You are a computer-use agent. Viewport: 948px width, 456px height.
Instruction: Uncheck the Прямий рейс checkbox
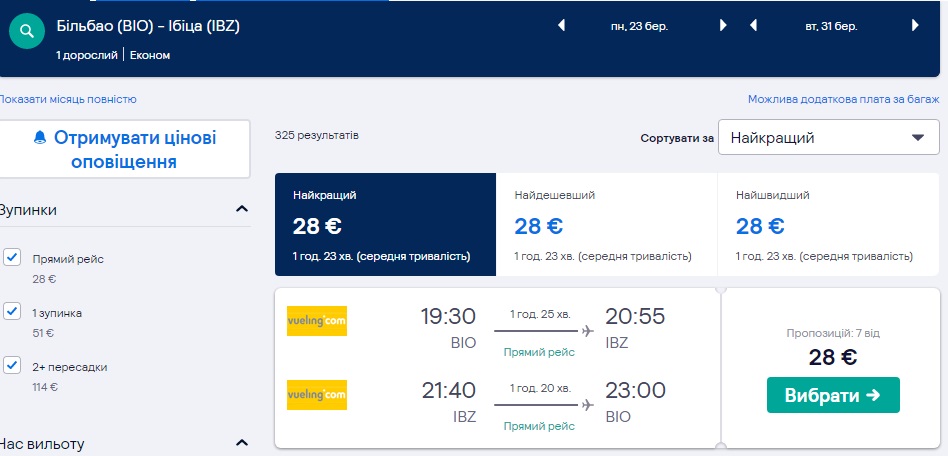click(x=12, y=258)
